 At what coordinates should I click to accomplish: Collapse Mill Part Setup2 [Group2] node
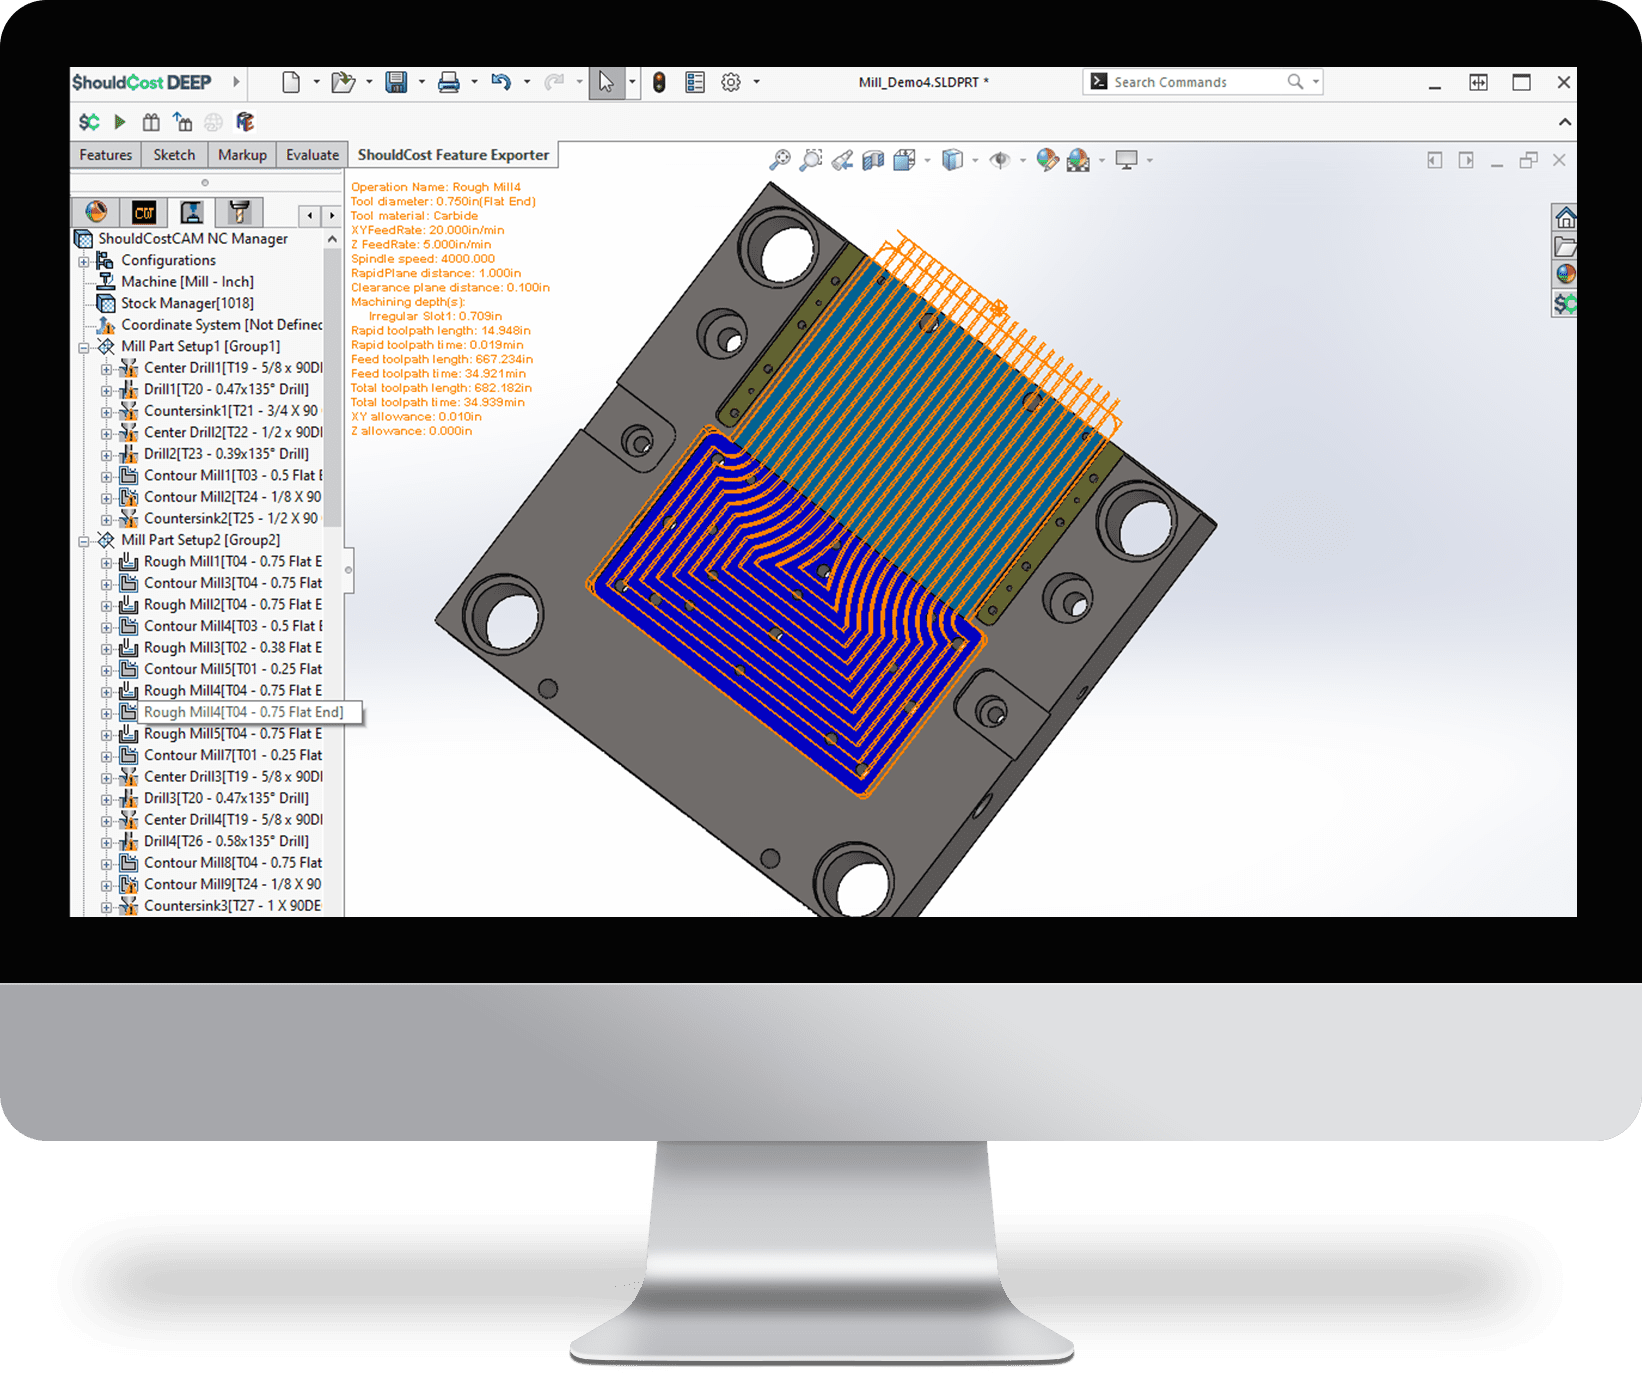tap(84, 541)
